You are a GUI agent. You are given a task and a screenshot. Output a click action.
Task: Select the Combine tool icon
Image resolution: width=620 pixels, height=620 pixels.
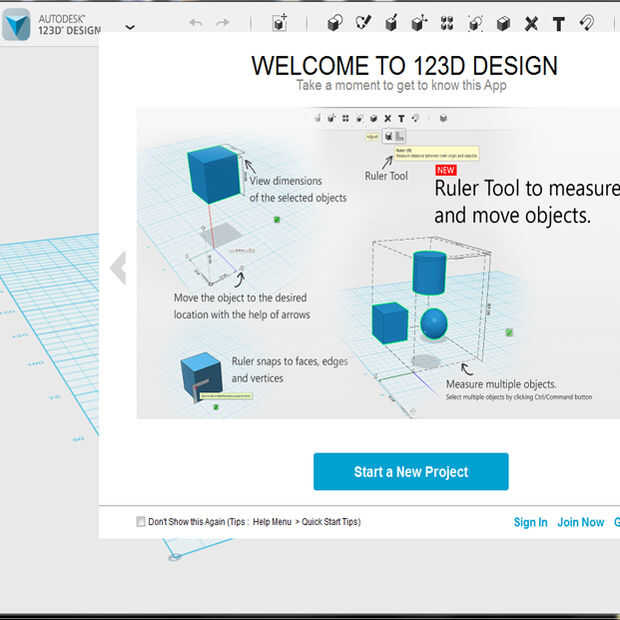(x=503, y=24)
